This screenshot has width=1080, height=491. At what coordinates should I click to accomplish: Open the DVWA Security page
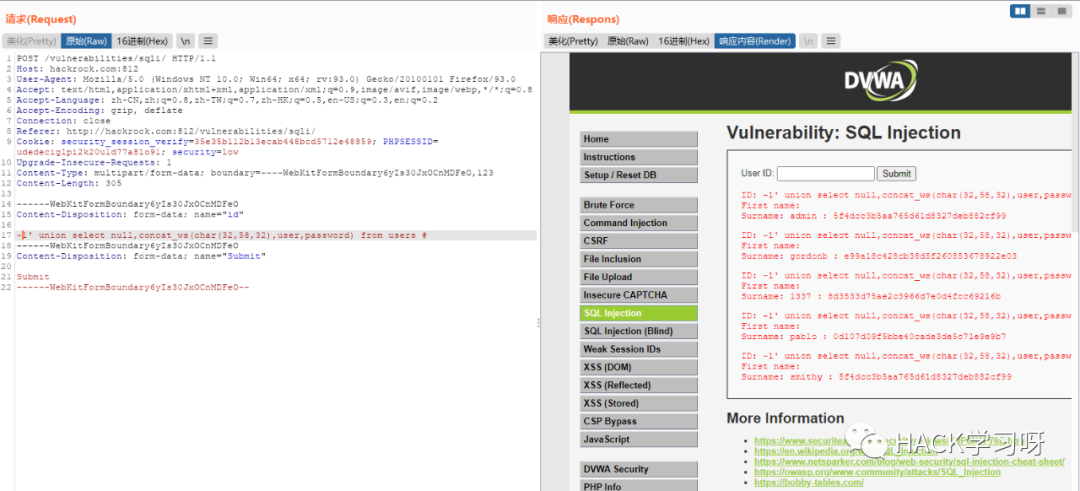point(638,469)
